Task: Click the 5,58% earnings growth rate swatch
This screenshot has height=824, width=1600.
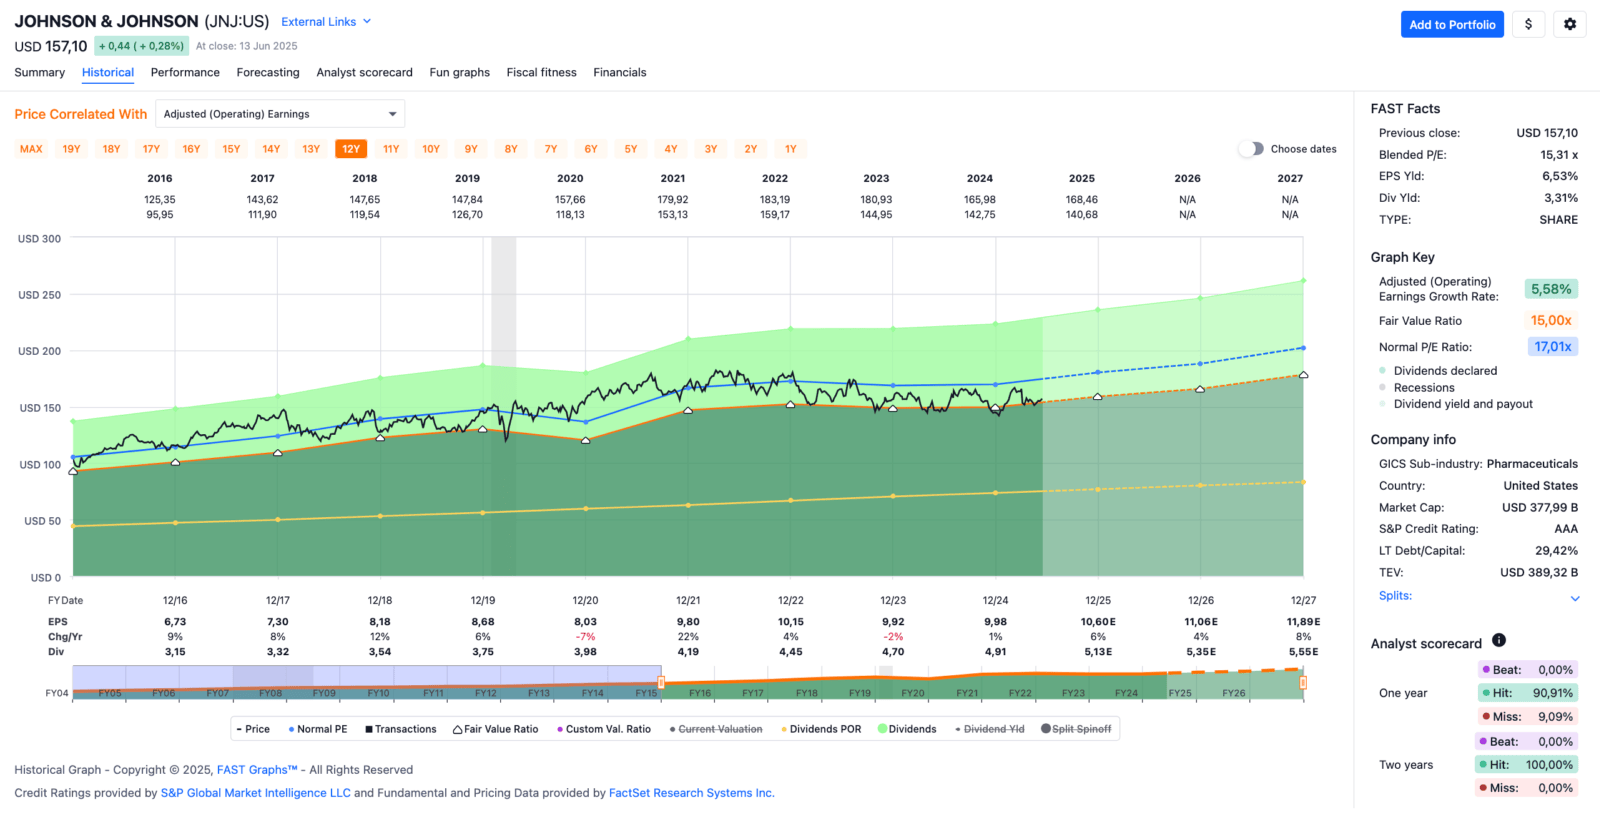Action: pyautogui.click(x=1551, y=289)
